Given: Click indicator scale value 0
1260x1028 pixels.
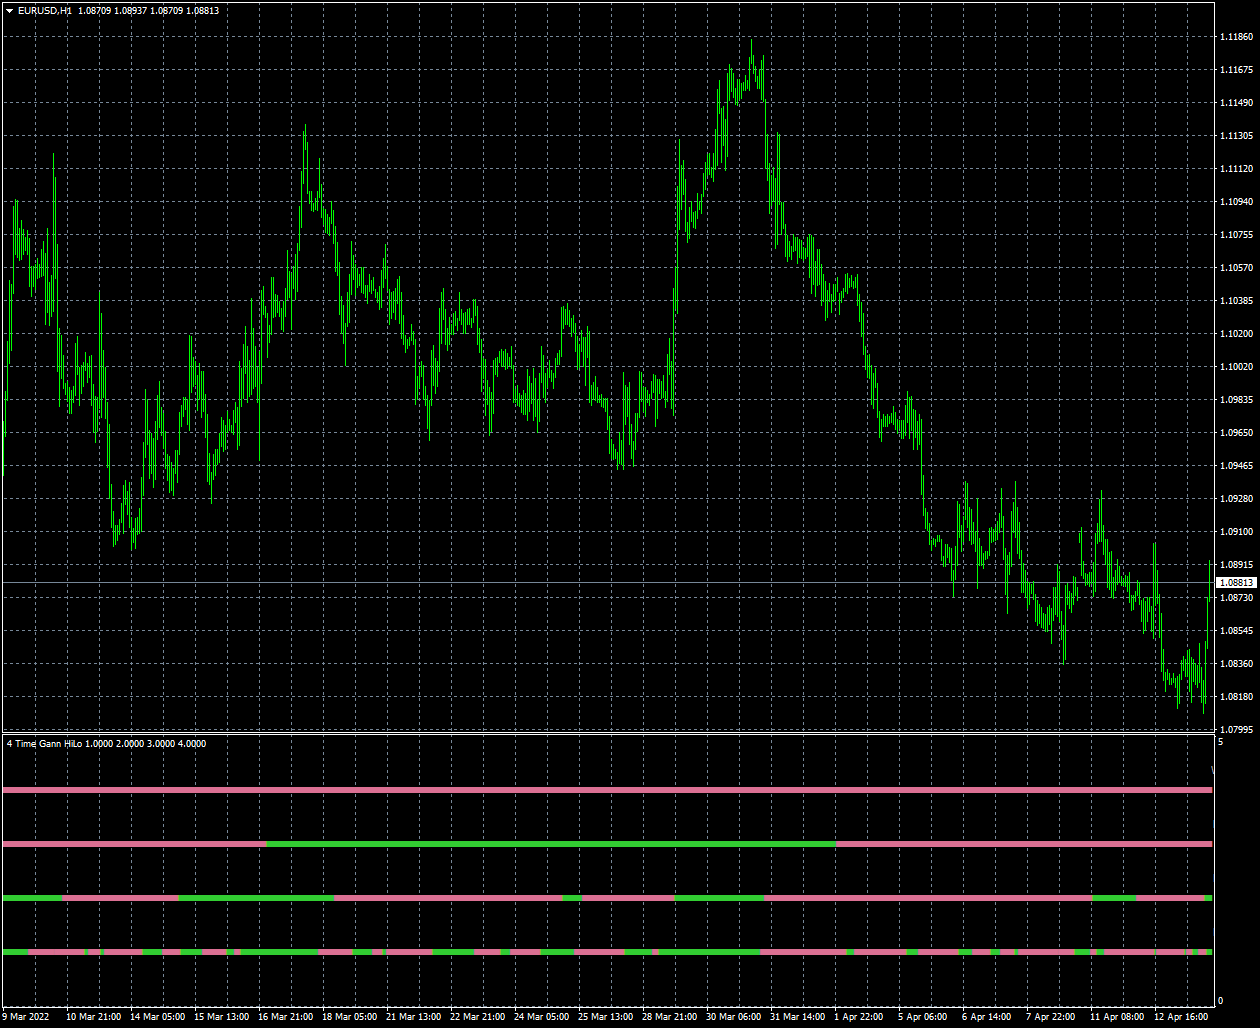Looking at the screenshot, I should pyautogui.click(x=1220, y=1001).
